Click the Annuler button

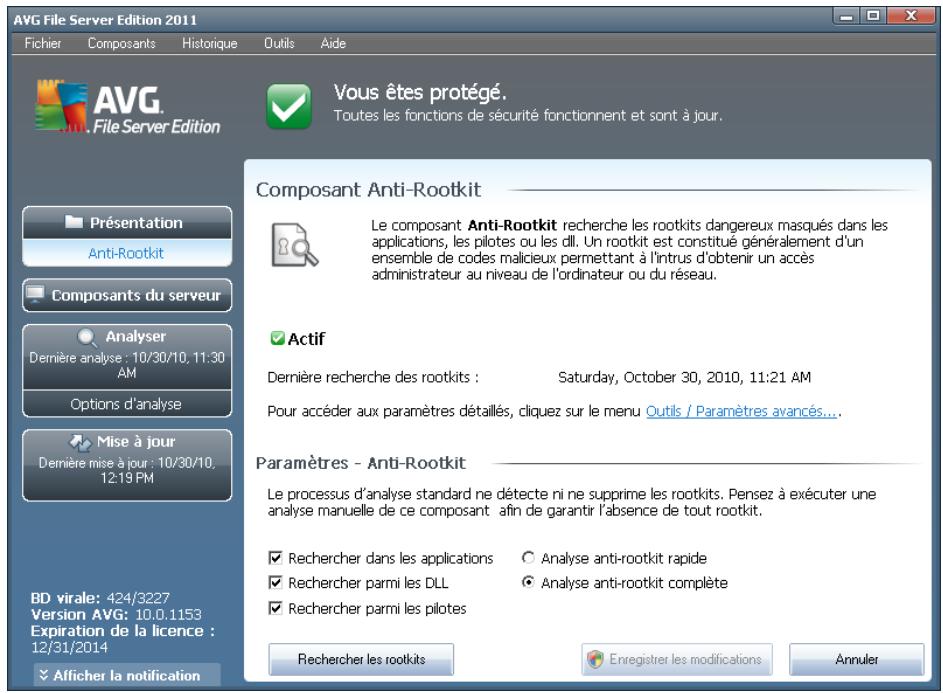coord(856,659)
